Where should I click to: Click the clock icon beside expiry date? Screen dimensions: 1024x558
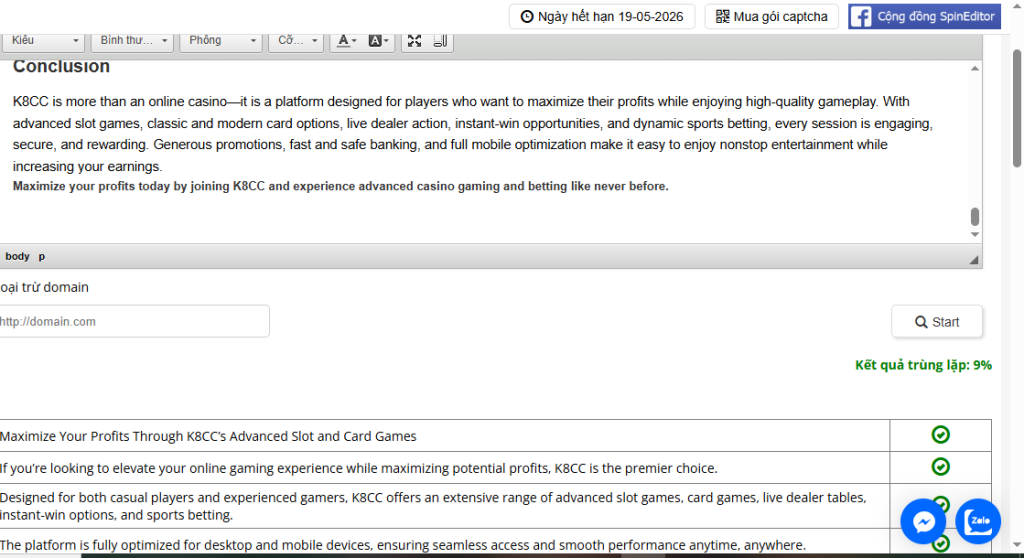coord(526,17)
